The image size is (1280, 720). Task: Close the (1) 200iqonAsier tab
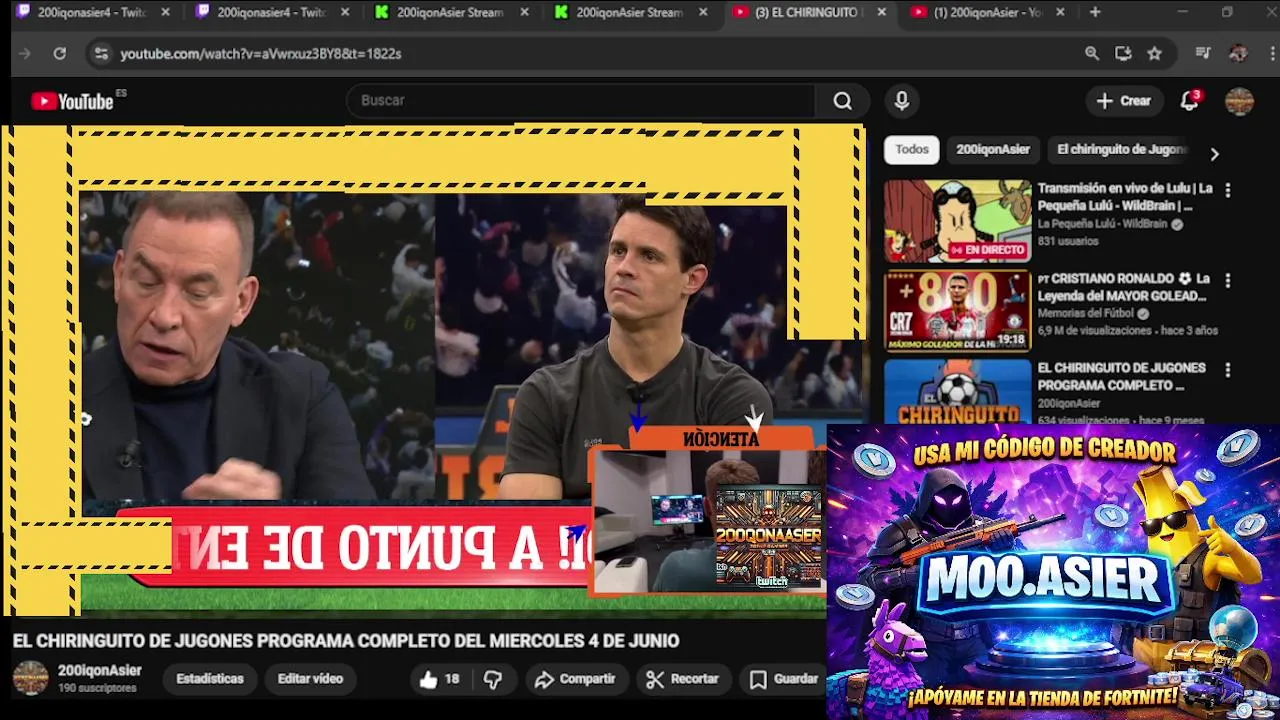pos(1060,12)
